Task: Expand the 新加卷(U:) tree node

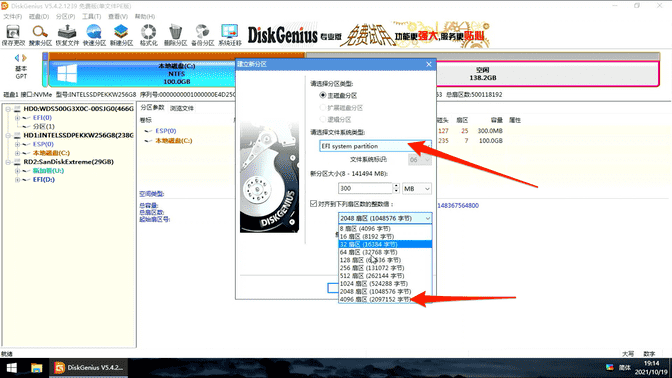Action: (17, 171)
